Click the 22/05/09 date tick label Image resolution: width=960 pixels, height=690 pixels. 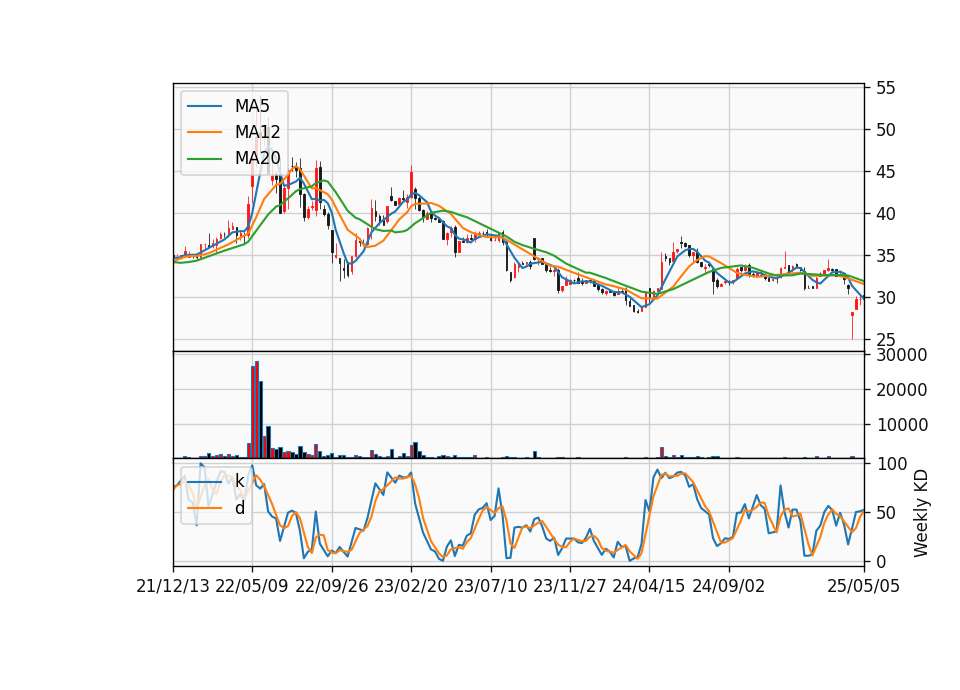pos(252,587)
